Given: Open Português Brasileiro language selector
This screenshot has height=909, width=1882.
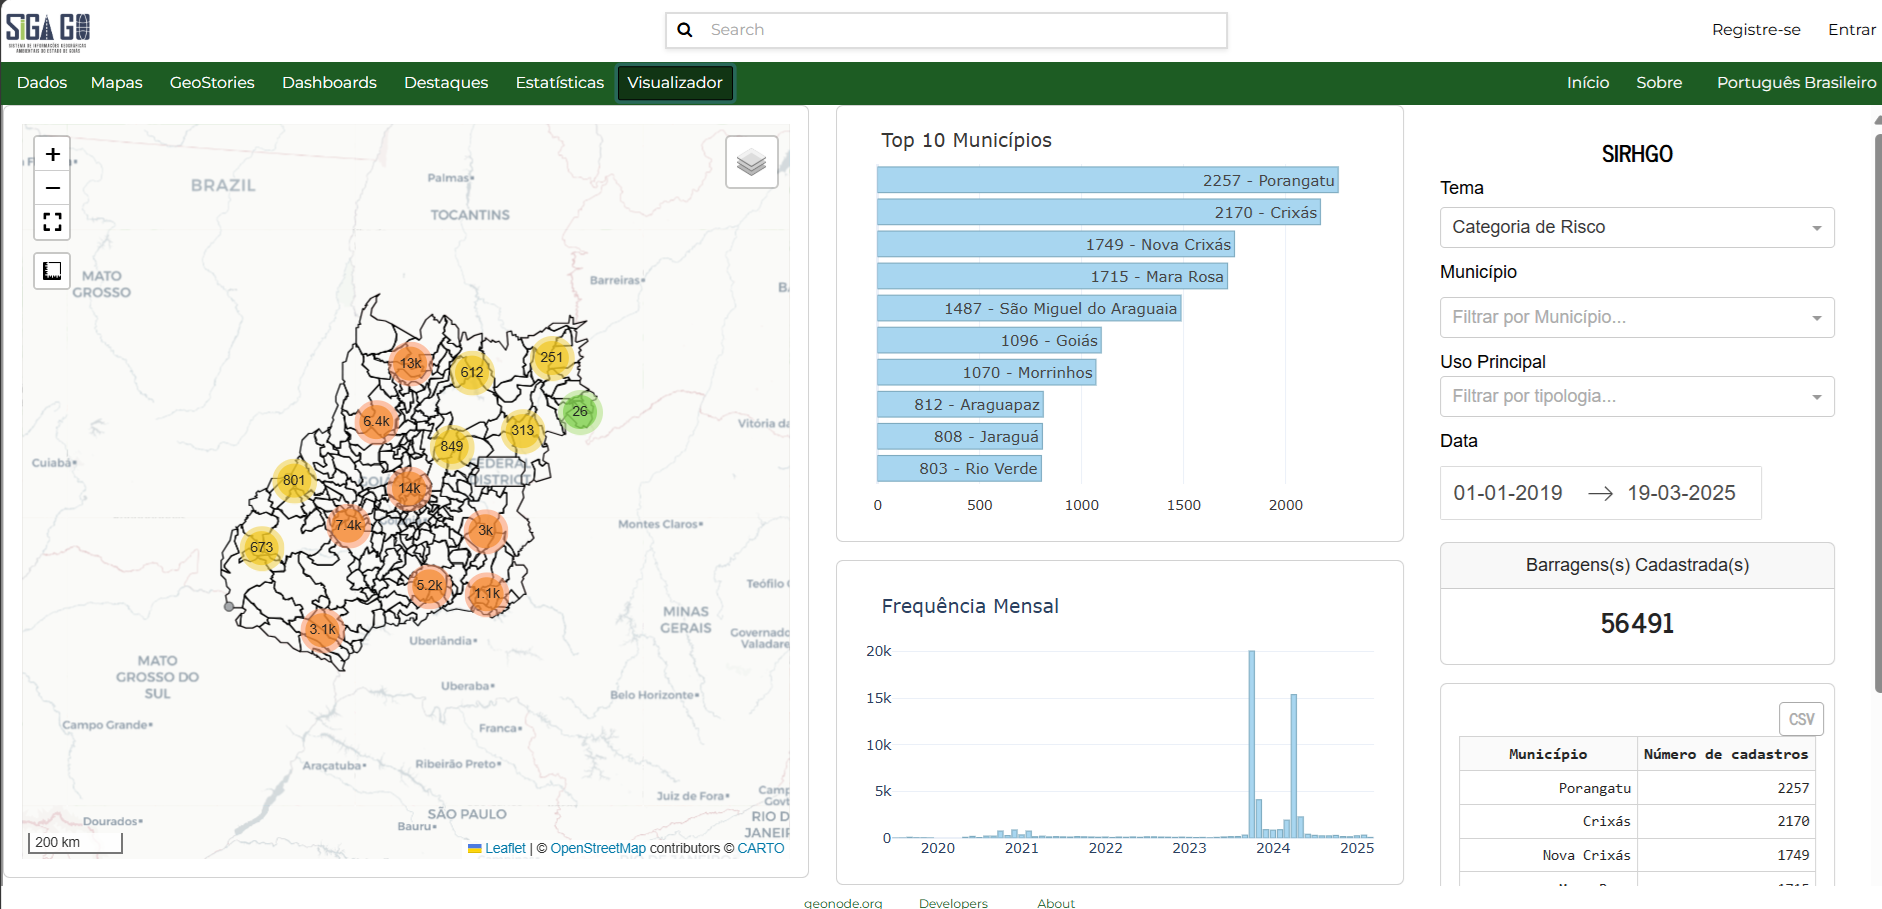Looking at the screenshot, I should tap(1796, 83).
